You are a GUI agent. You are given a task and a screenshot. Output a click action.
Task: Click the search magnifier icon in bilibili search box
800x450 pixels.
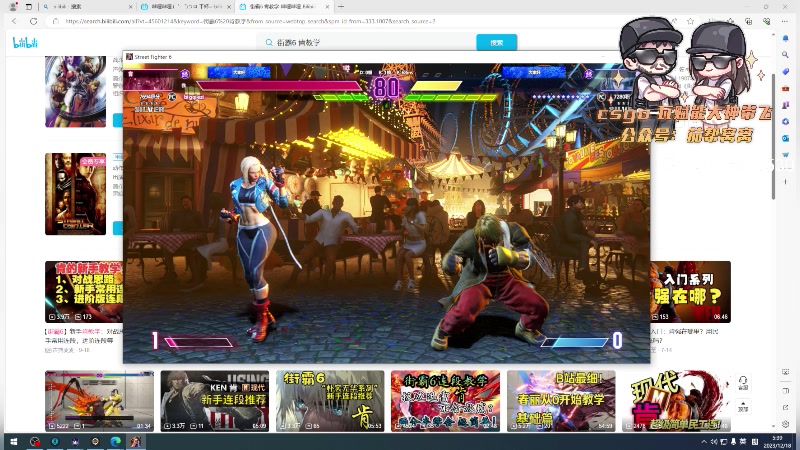coord(269,43)
